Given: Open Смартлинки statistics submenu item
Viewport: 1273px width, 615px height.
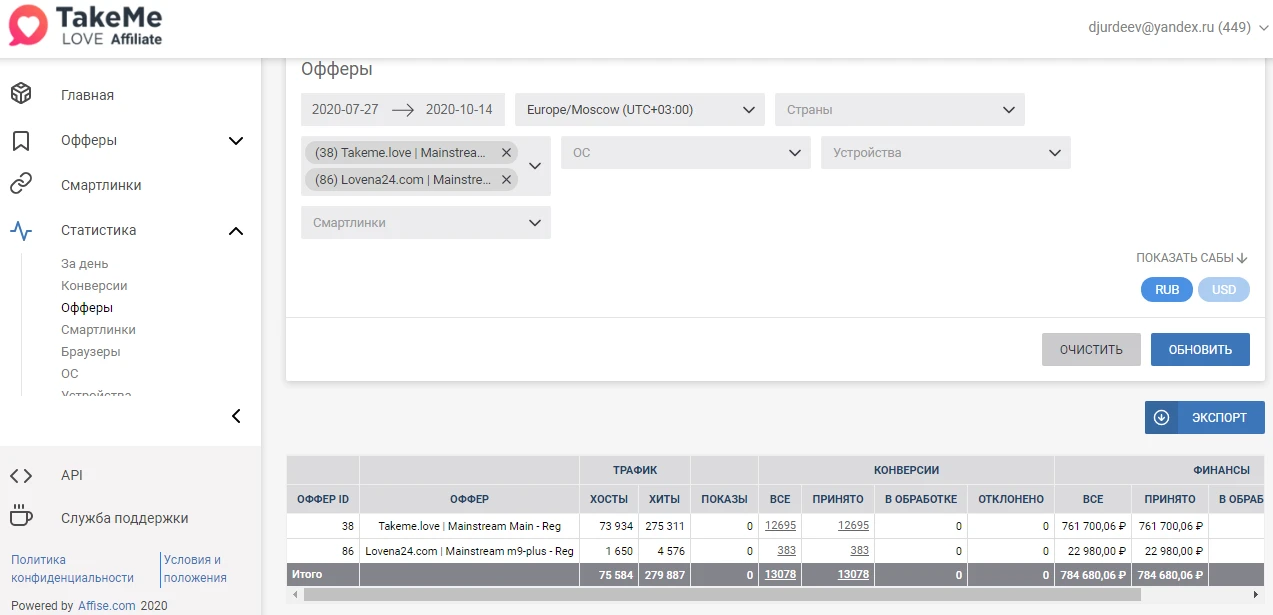Looking at the screenshot, I should pos(98,330).
